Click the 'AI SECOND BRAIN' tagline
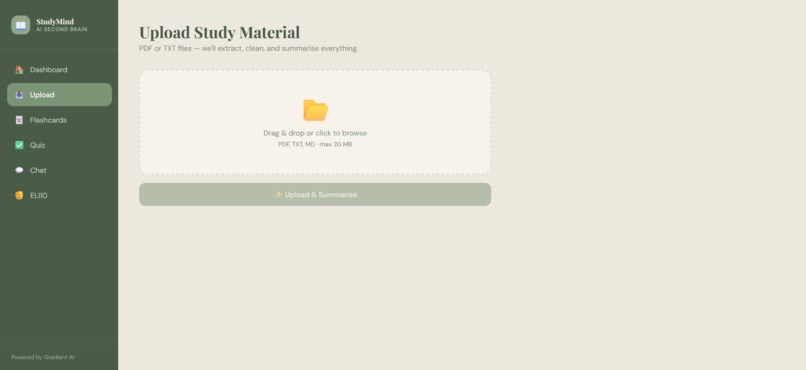This screenshot has width=806, height=370. pyautogui.click(x=62, y=30)
